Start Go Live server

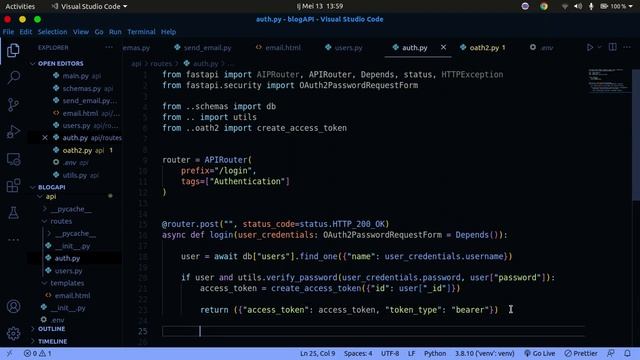pos(540,353)
